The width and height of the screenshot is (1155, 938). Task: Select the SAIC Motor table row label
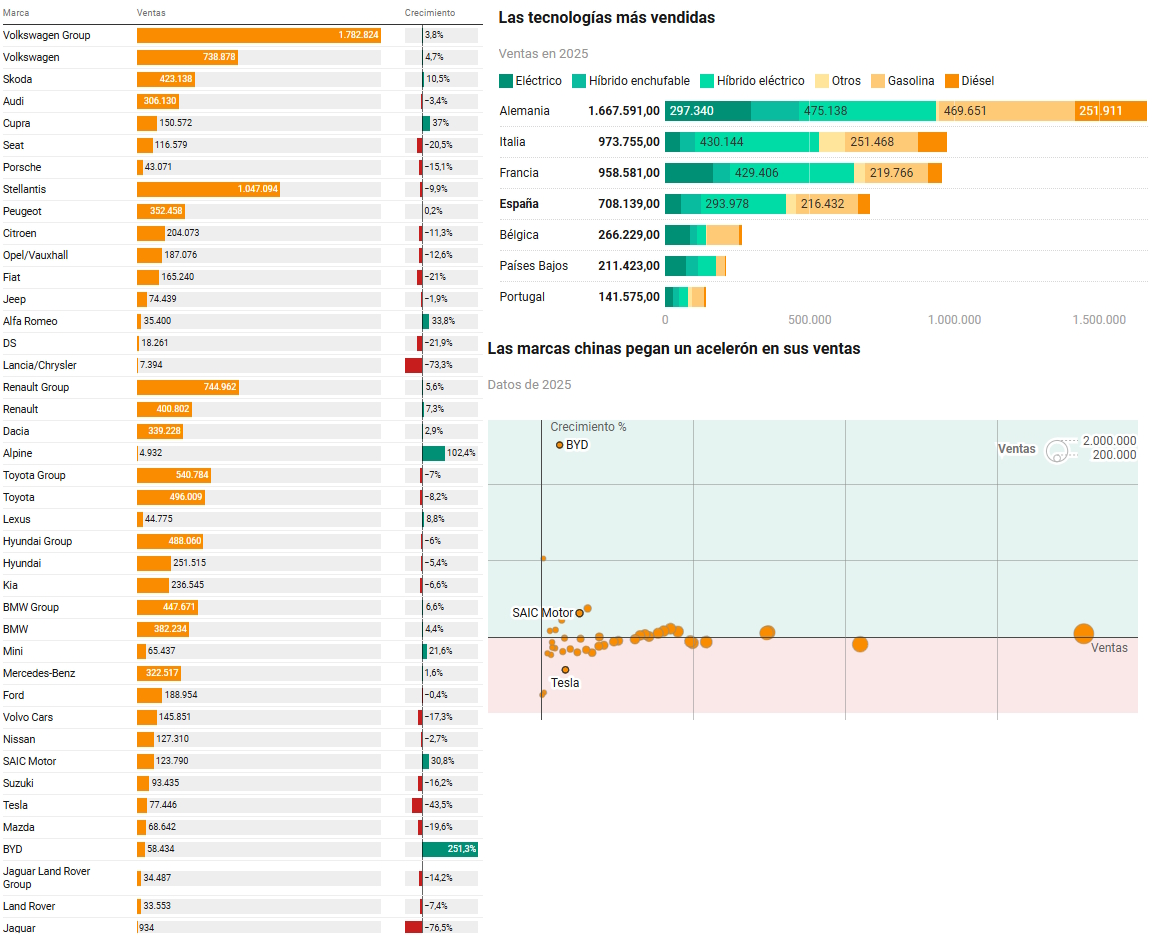coord(29,761)
